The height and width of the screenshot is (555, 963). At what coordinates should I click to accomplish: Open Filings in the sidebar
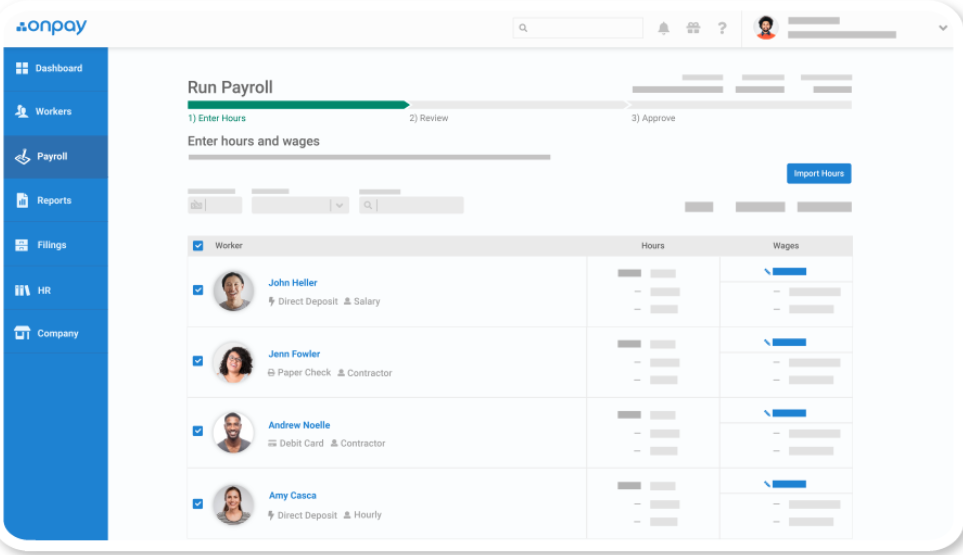click(x=56, y=245)
